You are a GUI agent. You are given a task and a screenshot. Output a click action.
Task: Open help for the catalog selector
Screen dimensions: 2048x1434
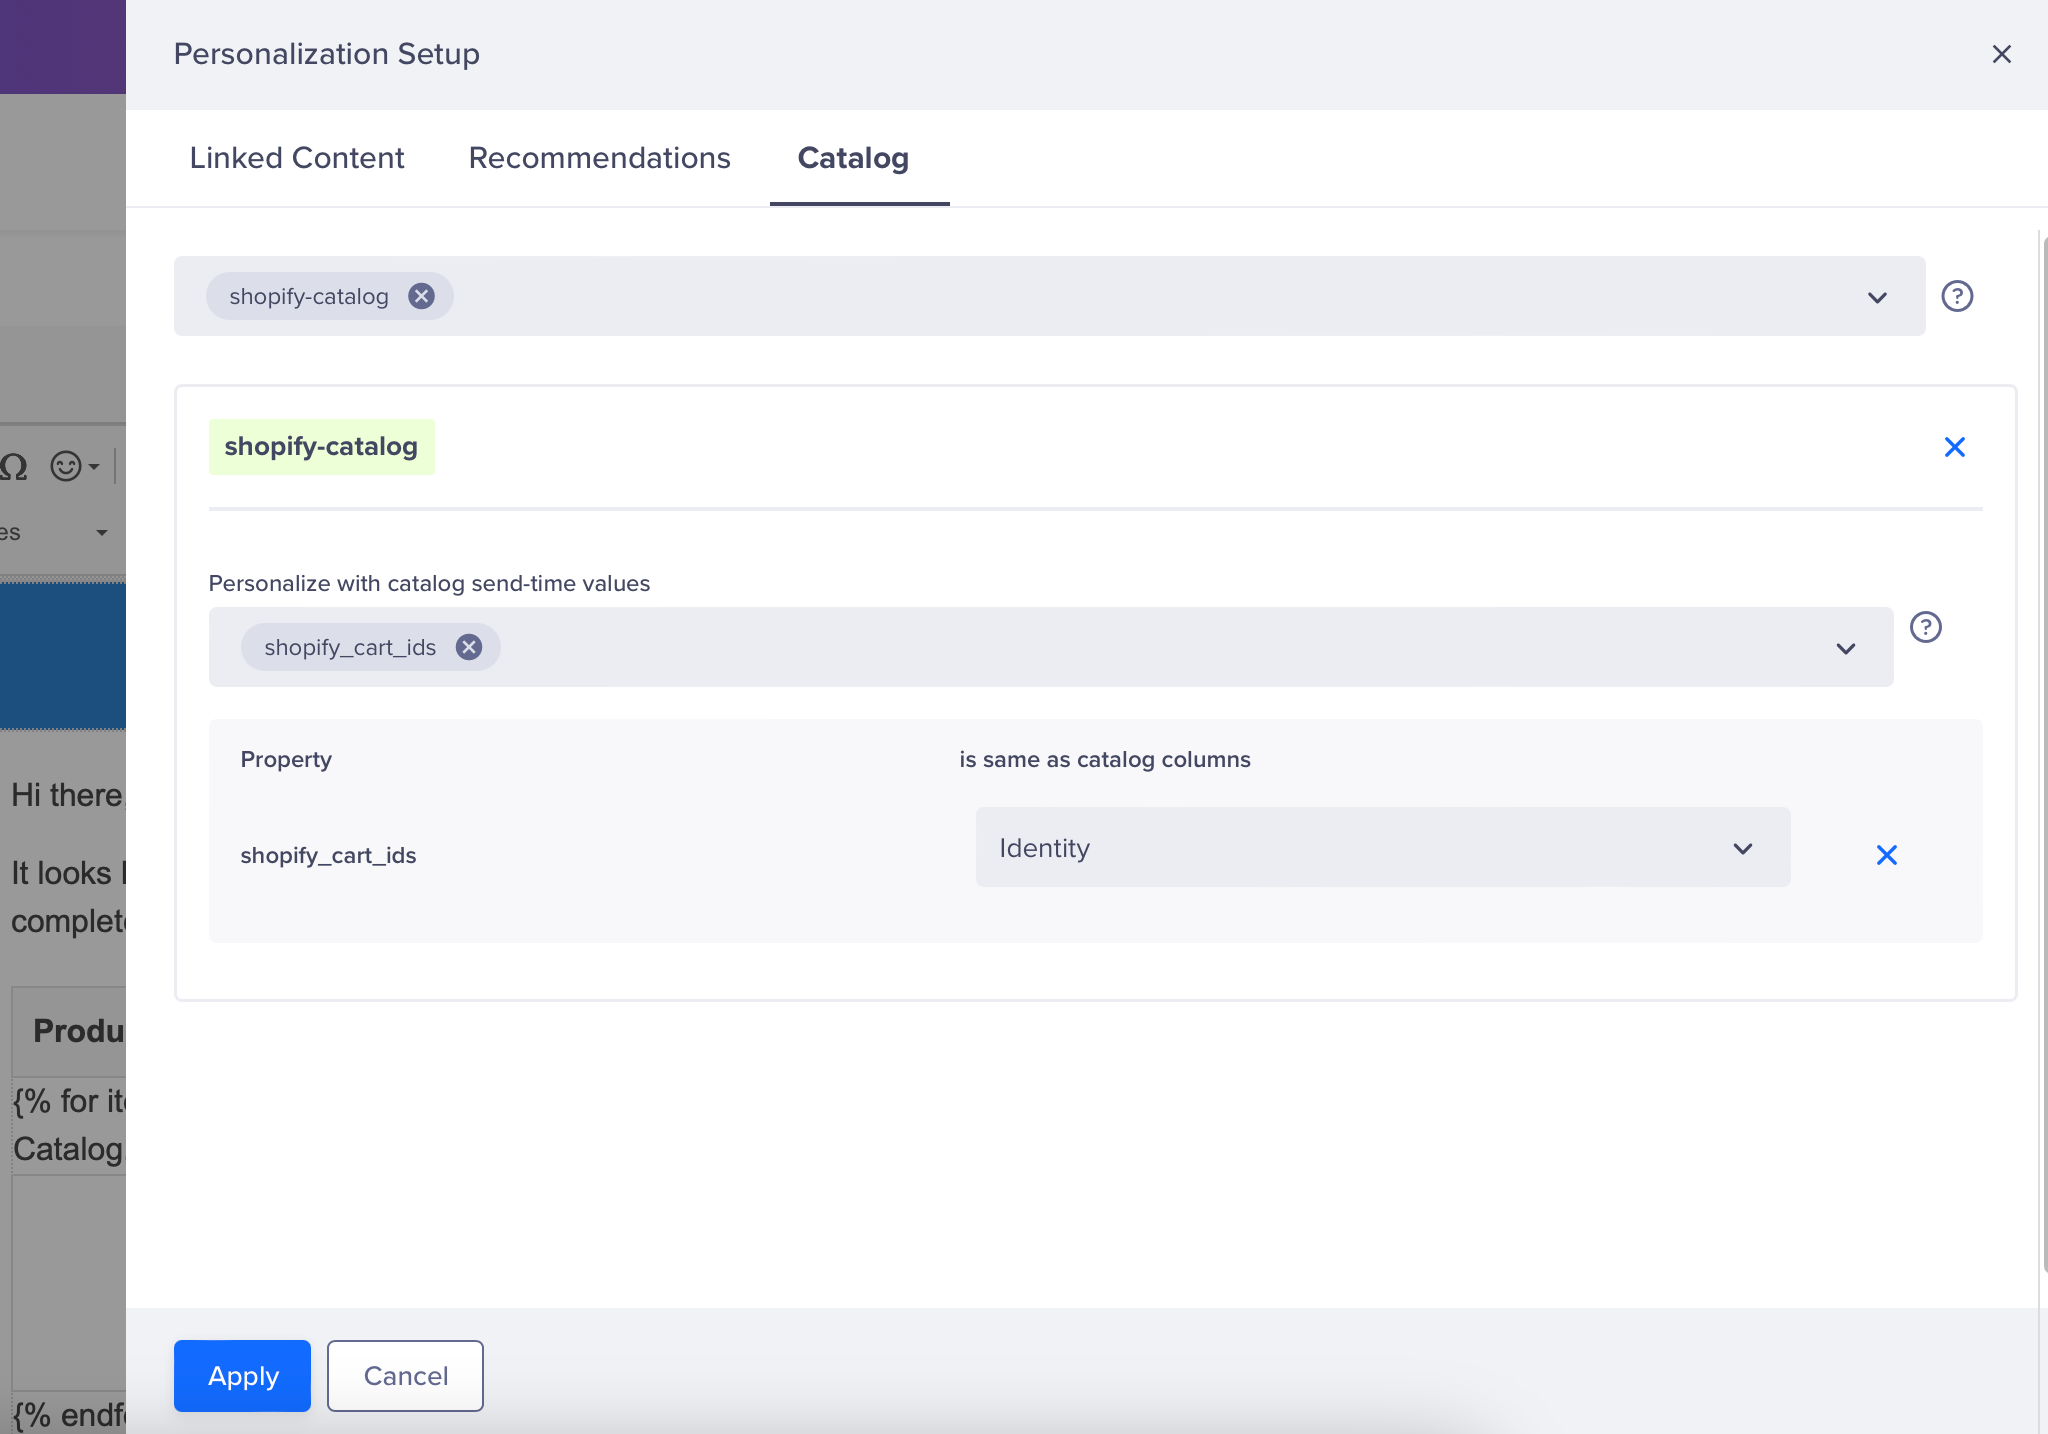[1957, 296]
